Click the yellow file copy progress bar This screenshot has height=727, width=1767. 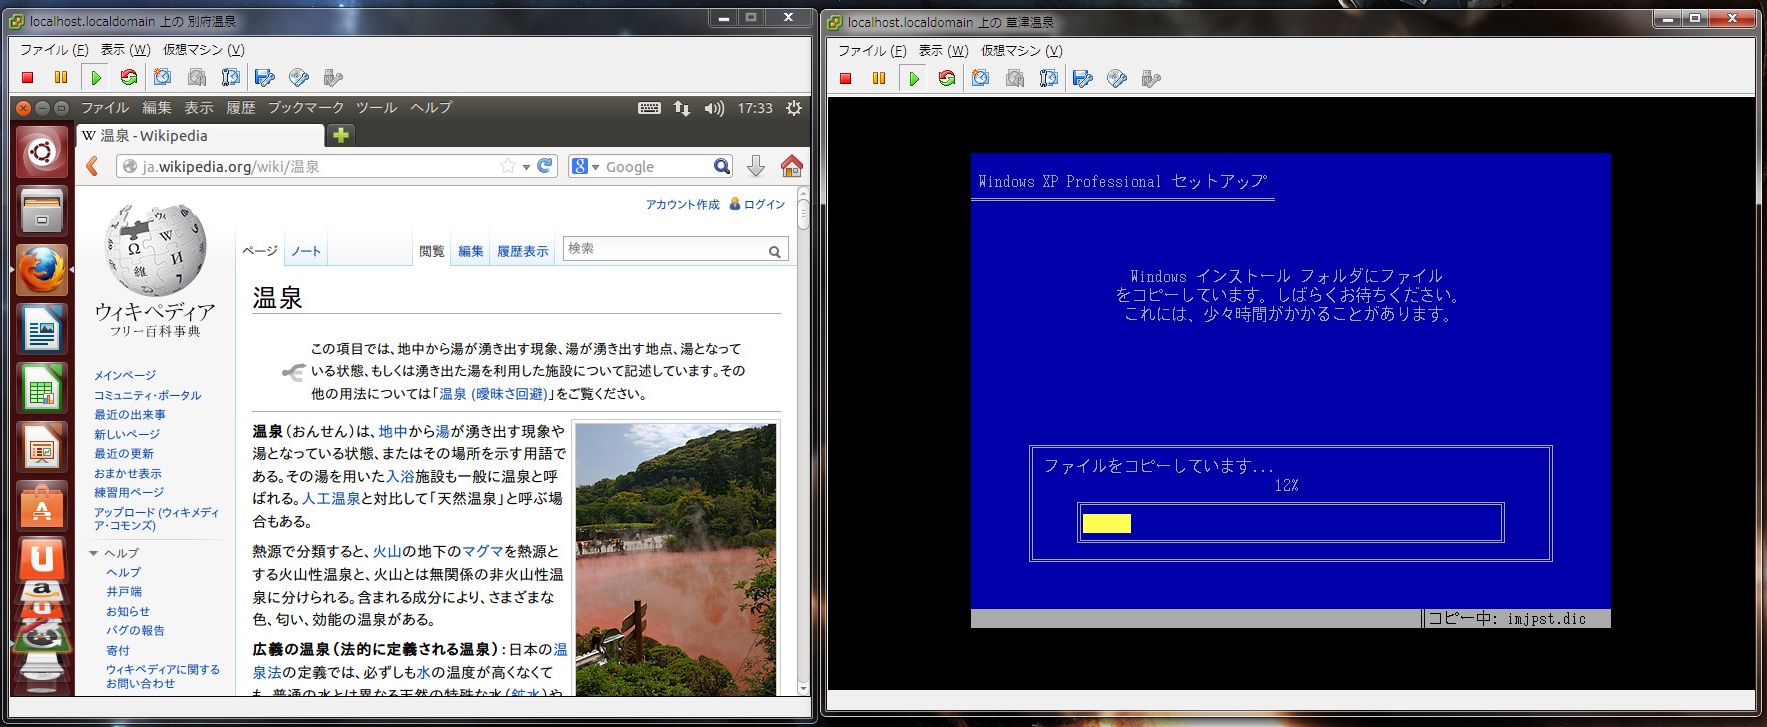coord(1107,523)
